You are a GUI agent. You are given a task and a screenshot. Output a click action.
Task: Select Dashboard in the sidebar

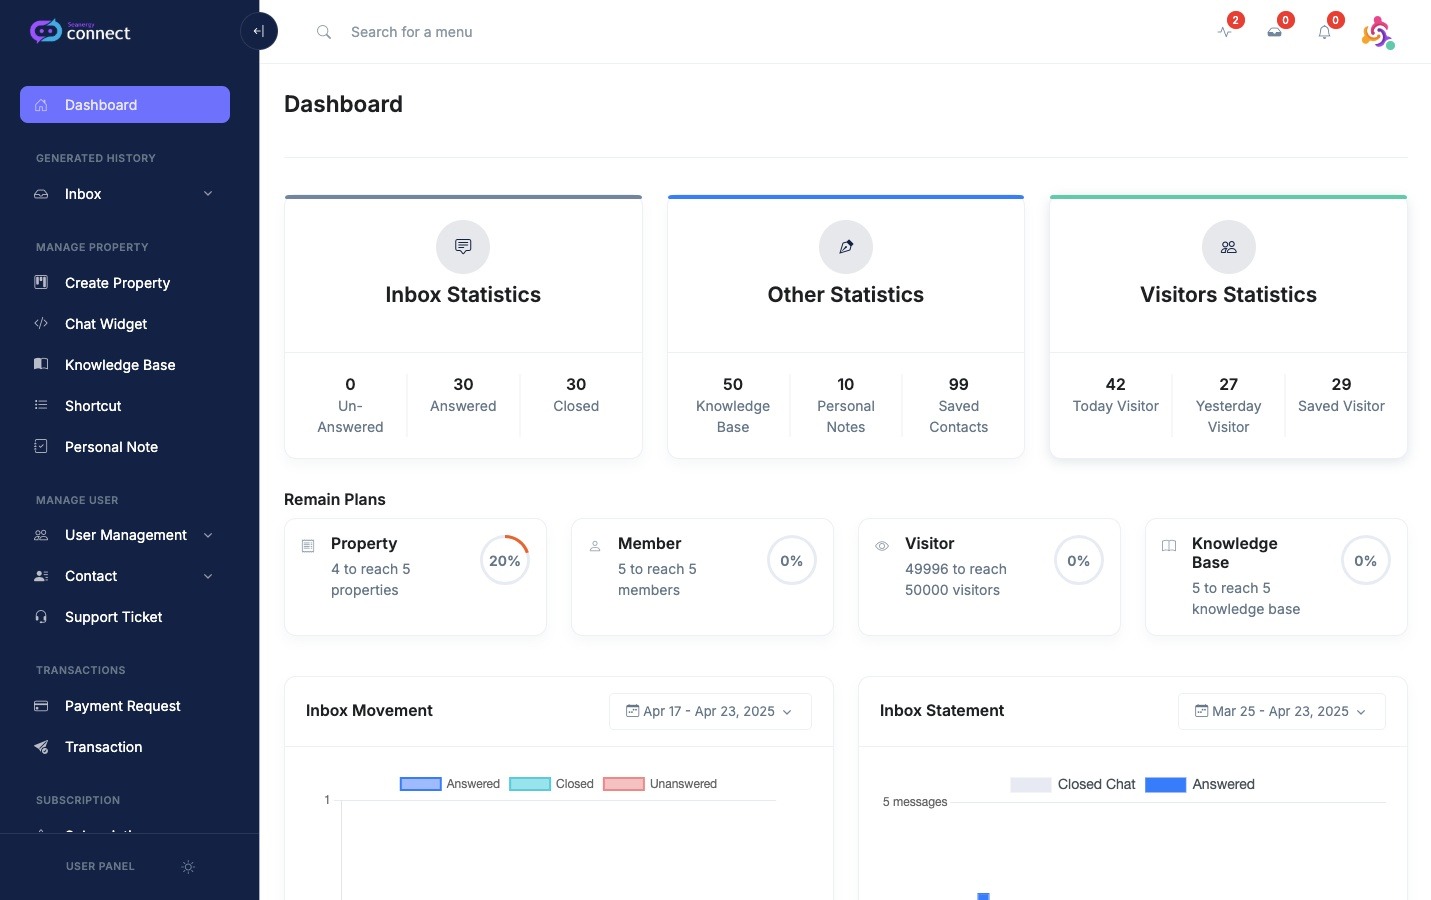point(100,105)
